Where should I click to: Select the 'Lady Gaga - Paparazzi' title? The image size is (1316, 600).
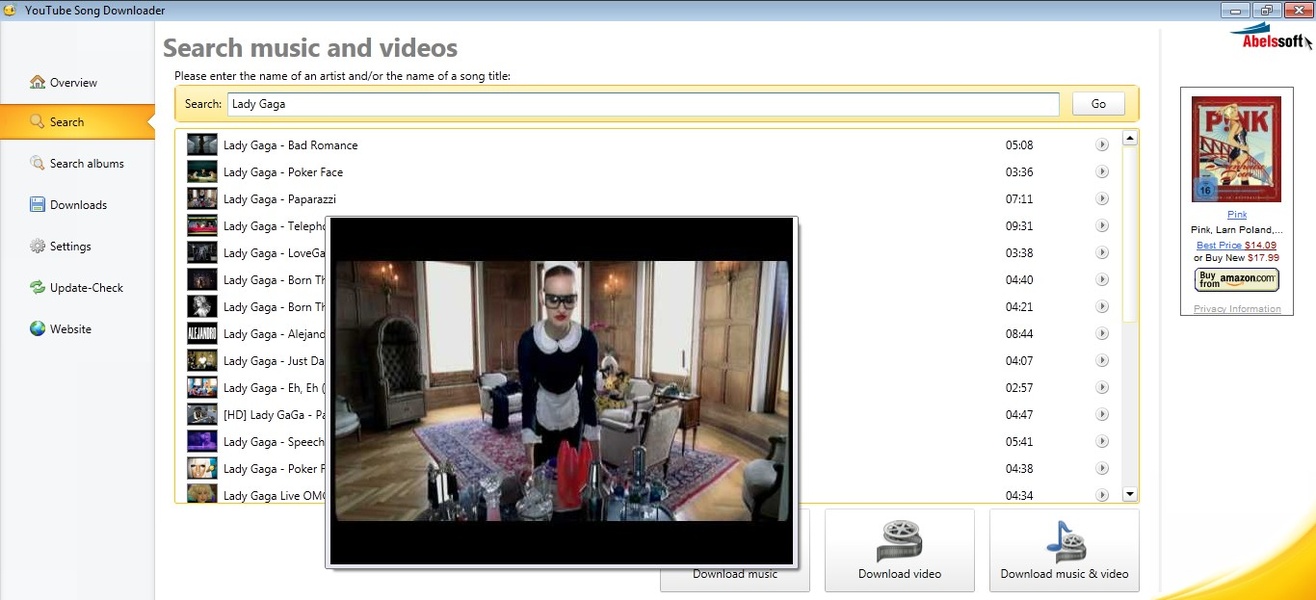(279, 199)
